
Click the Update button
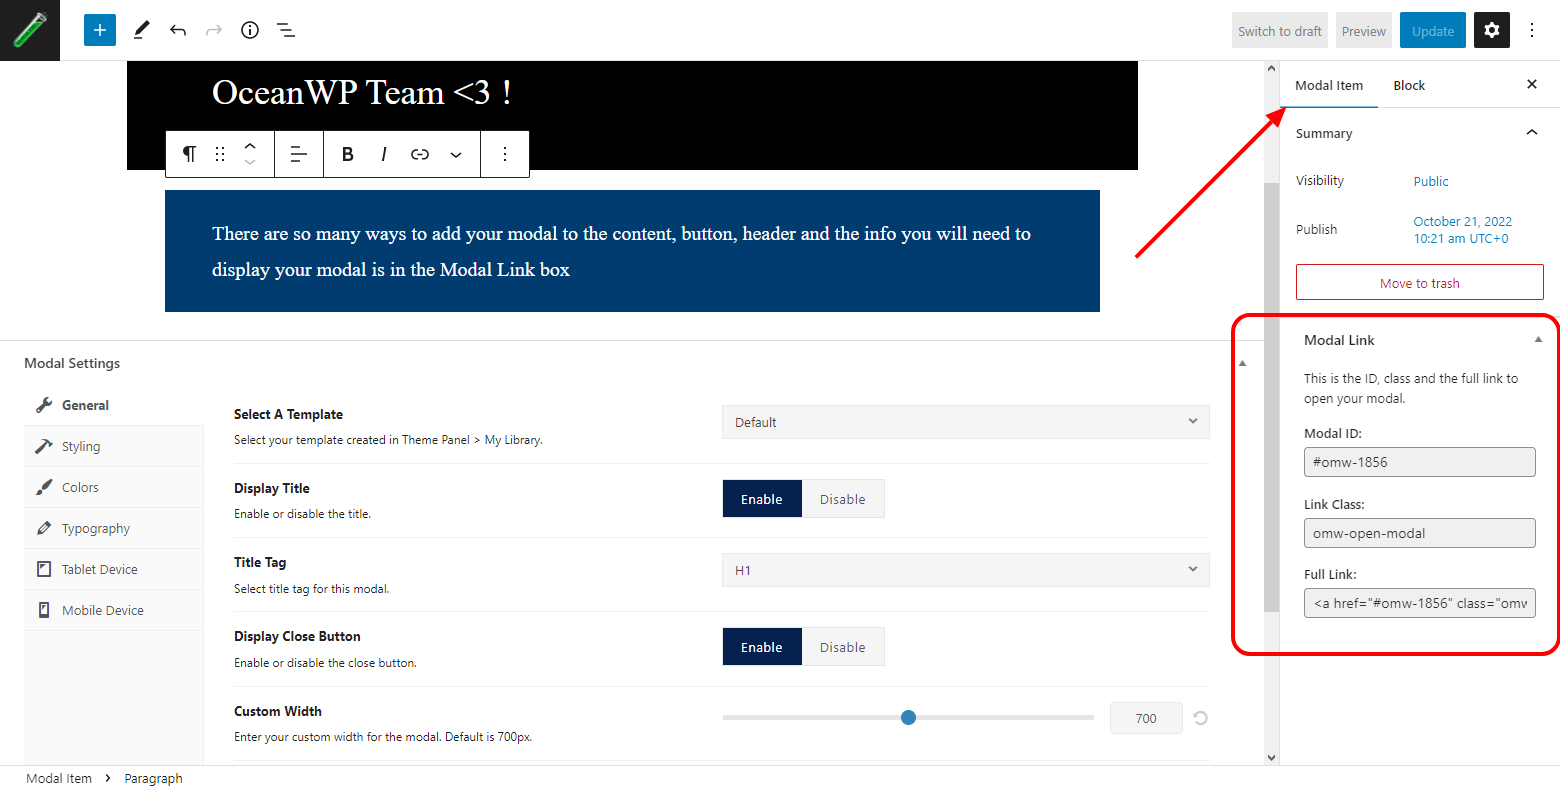point(1433,31)
